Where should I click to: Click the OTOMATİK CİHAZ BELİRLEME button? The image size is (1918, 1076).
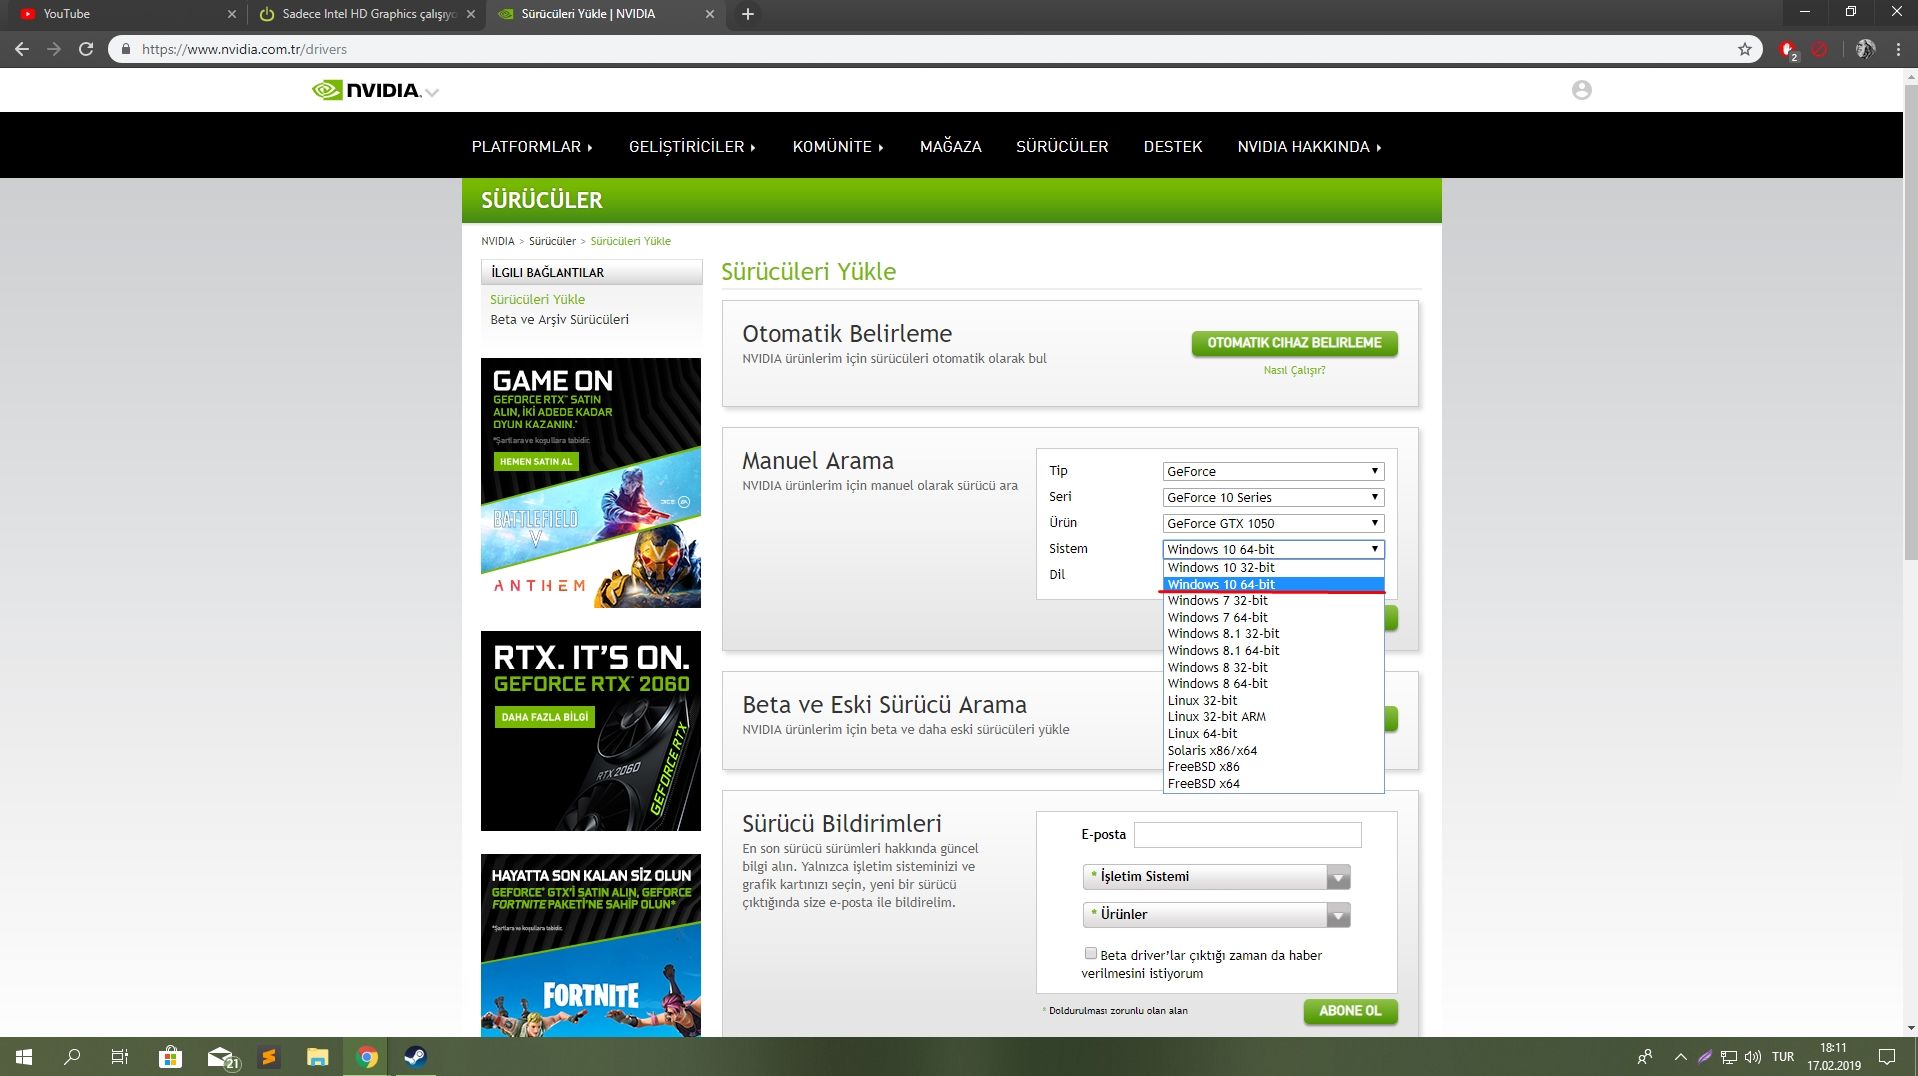click(1294, 343)
